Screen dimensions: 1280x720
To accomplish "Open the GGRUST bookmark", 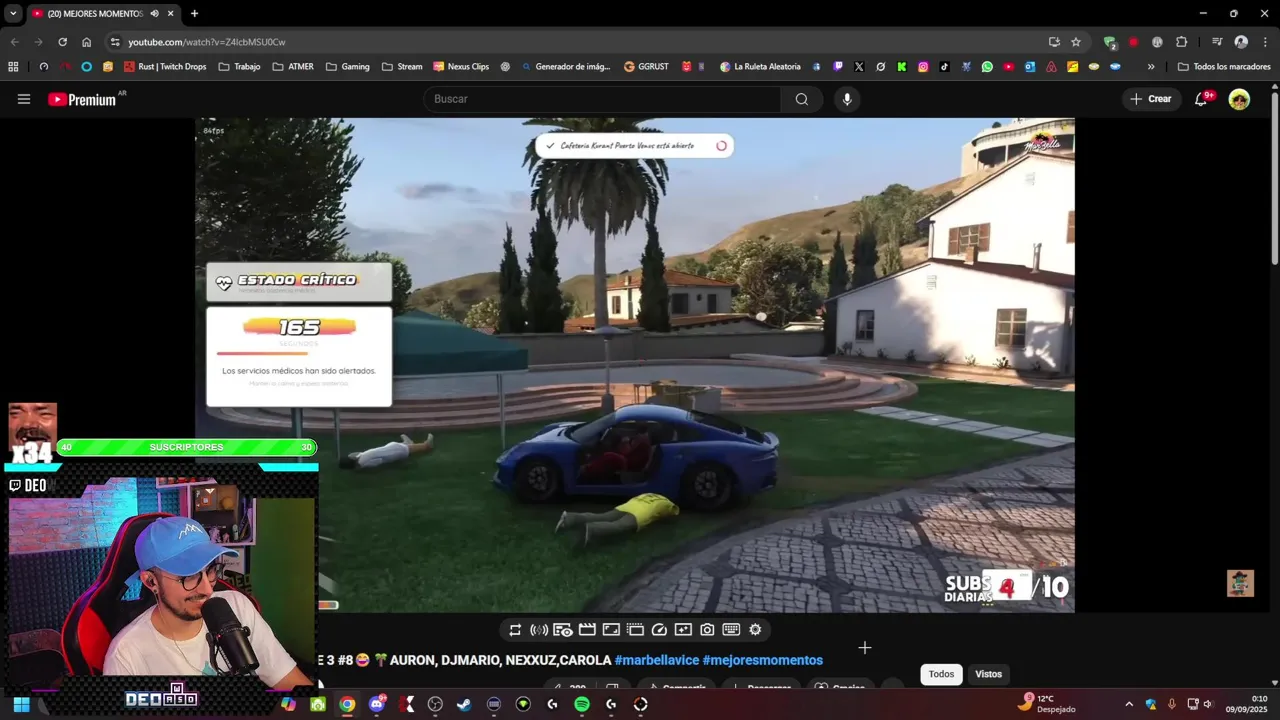I will tap(646, 67).
